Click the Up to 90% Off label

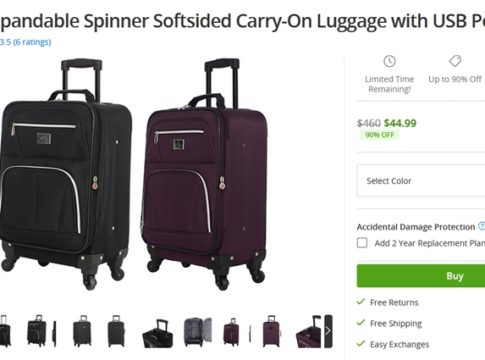455,79
